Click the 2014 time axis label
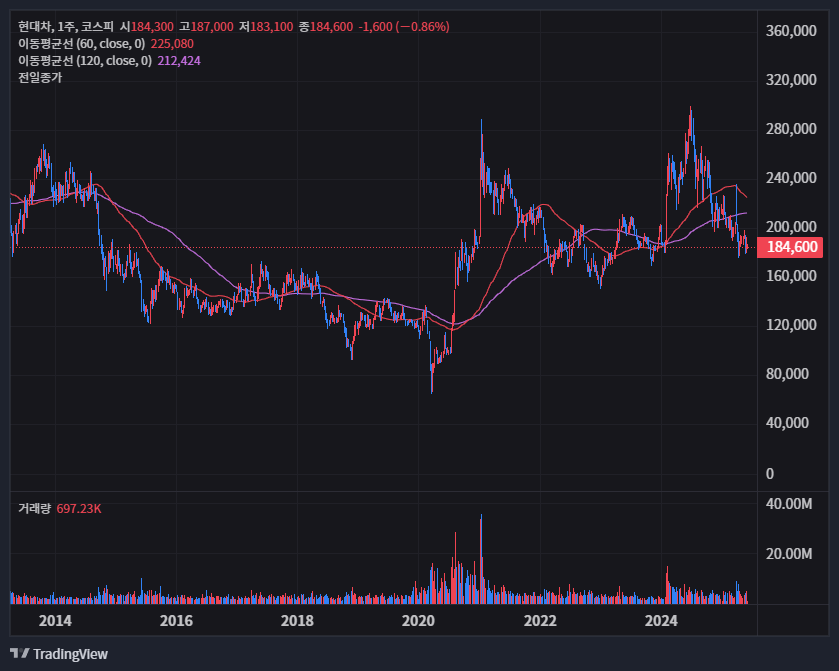 click(x=55, y=621)
